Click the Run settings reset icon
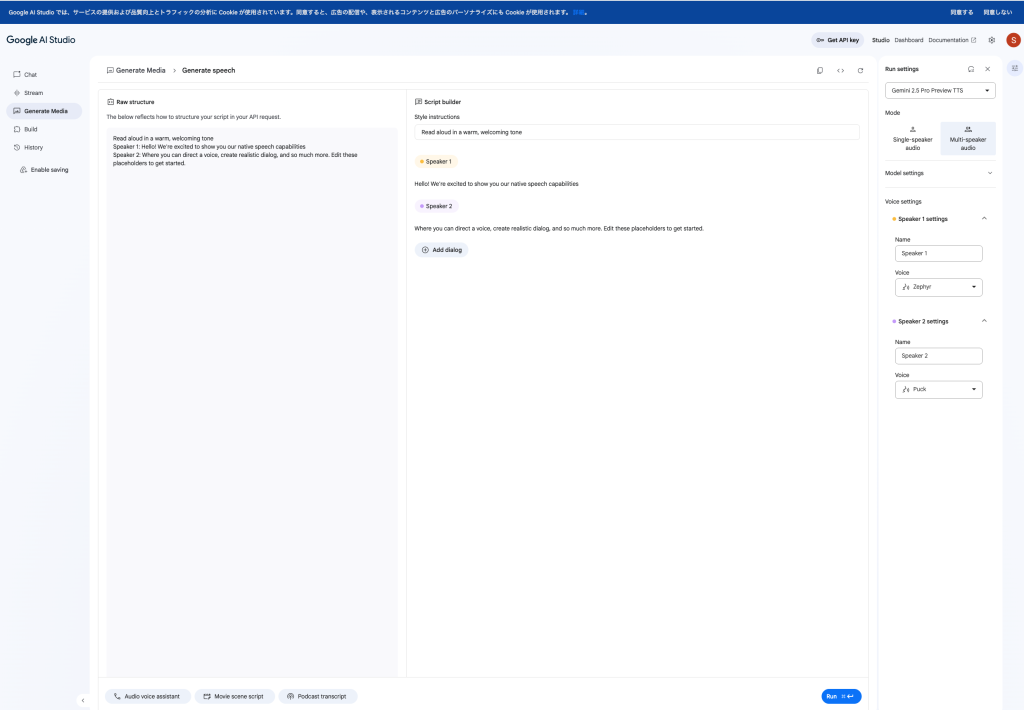1024x710 pixels. 970,69
